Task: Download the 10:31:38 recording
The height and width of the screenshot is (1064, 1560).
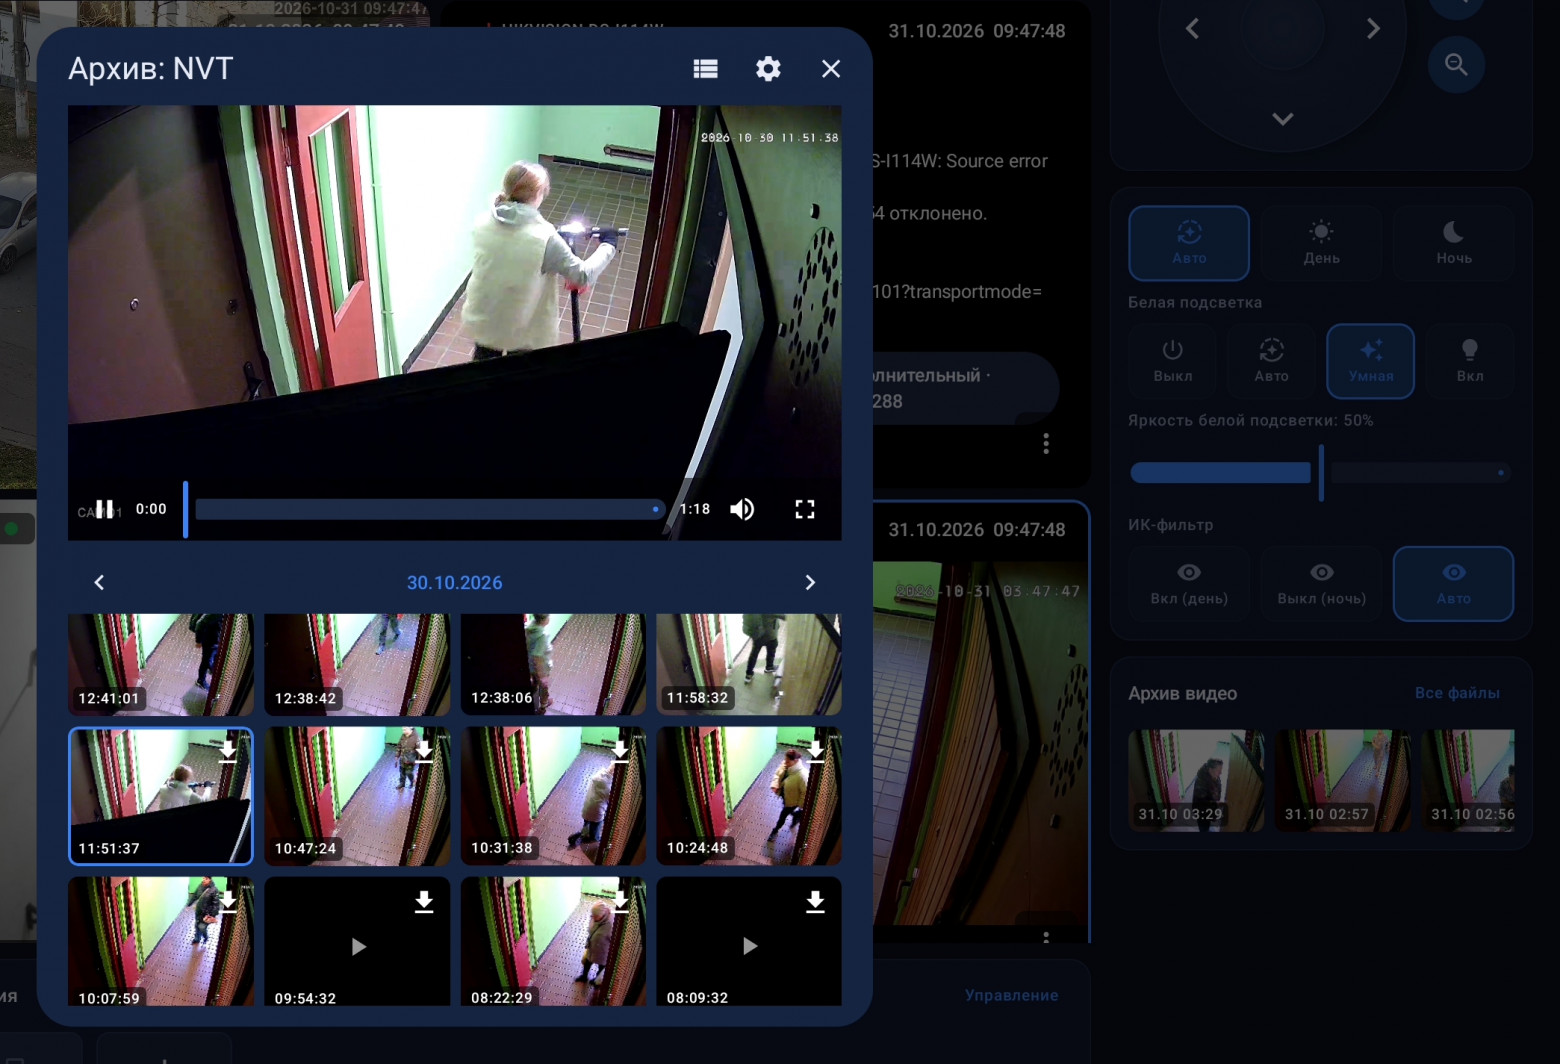Action: tap(620, 750)
